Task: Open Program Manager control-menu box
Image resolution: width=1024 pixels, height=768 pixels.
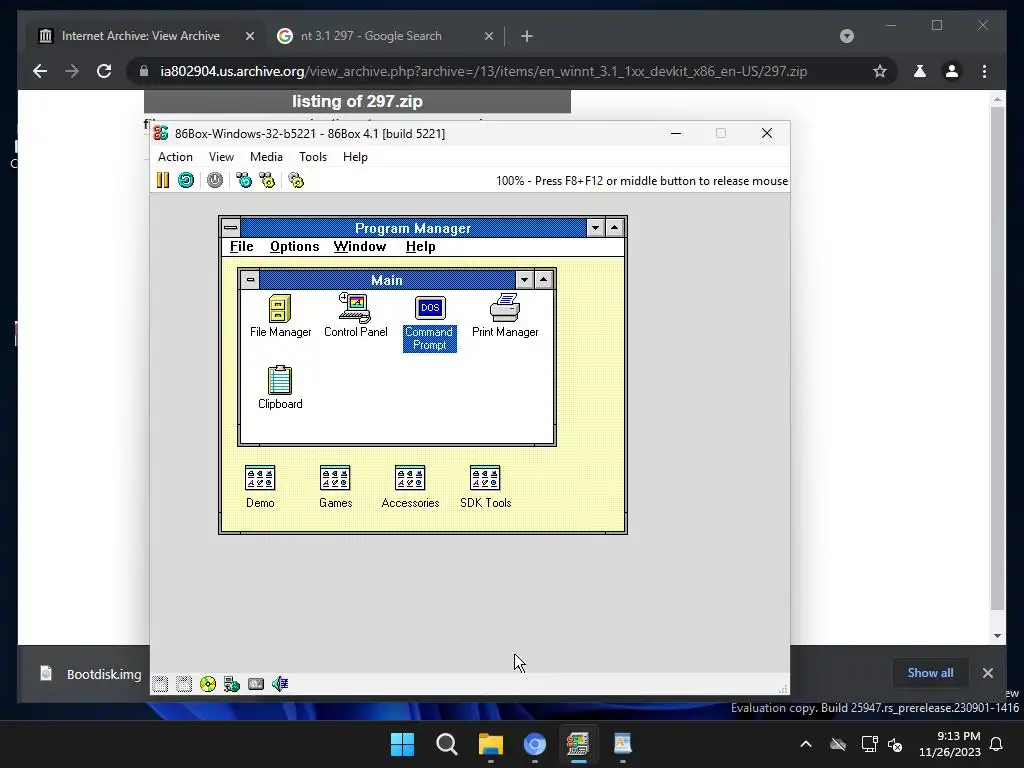Action: pos(231,228)
